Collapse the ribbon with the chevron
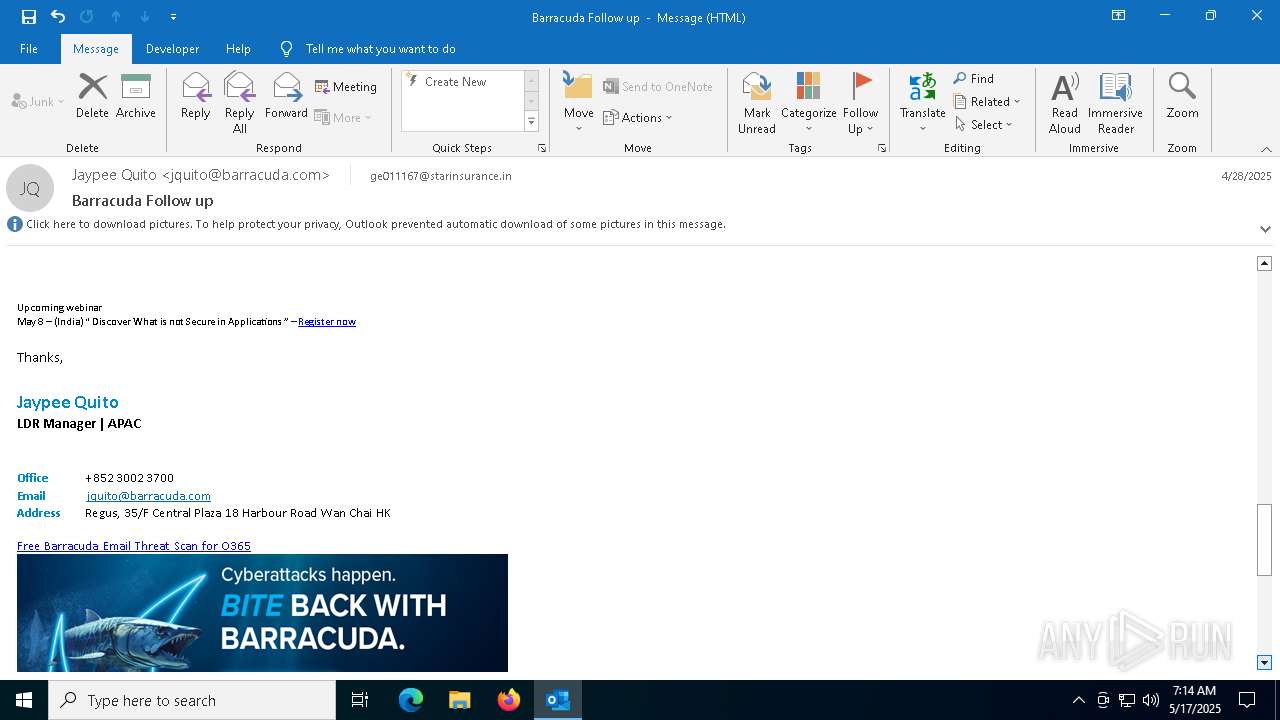This screenshot has height=720, width=1280. pos(1266,149)
